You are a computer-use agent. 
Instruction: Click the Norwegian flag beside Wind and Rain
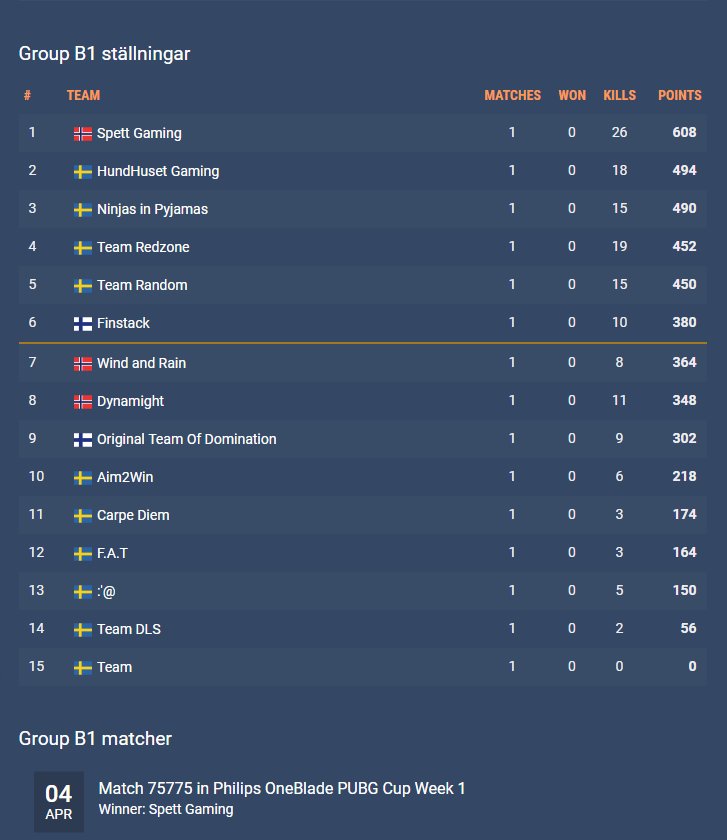tap(83, 364)
